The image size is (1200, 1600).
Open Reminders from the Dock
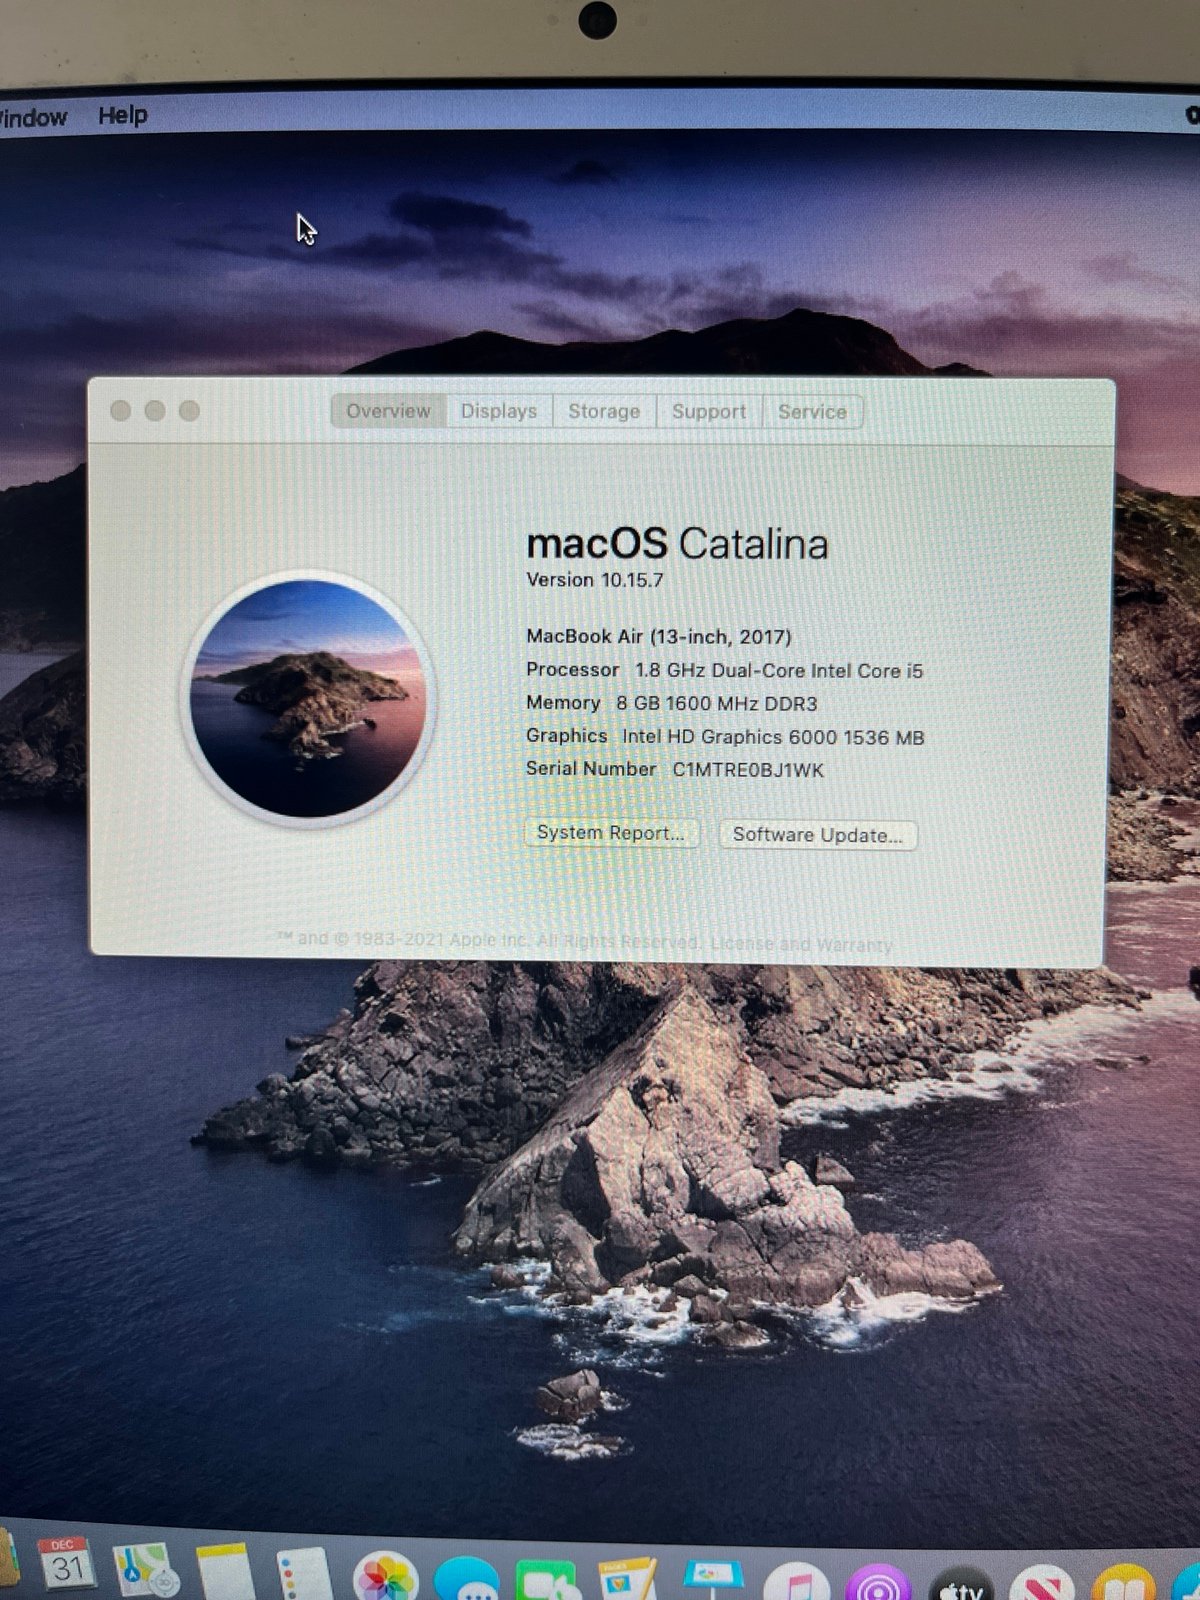tap(303, 1574)
